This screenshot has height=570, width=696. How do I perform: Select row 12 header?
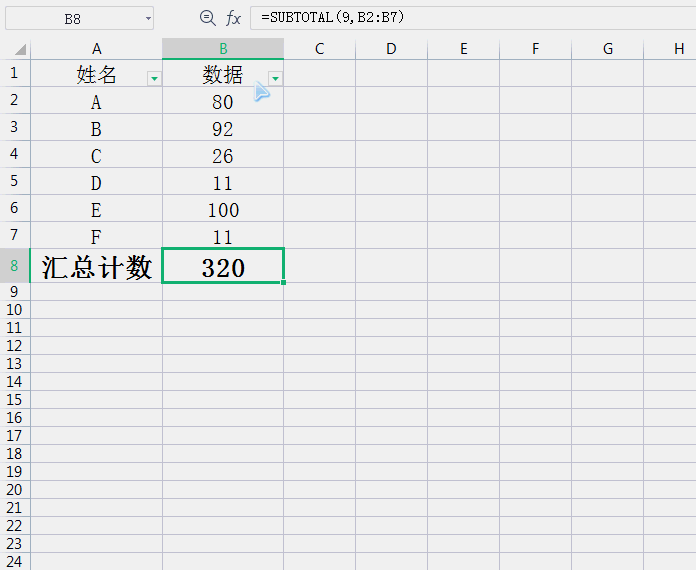click(x=15, y=345)
